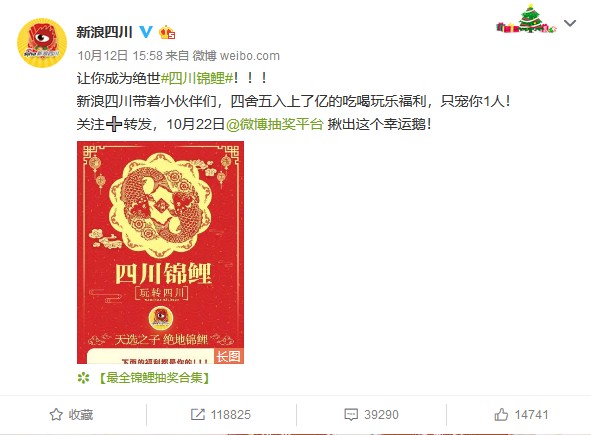Click the blue verified V badge

point(146,32)
